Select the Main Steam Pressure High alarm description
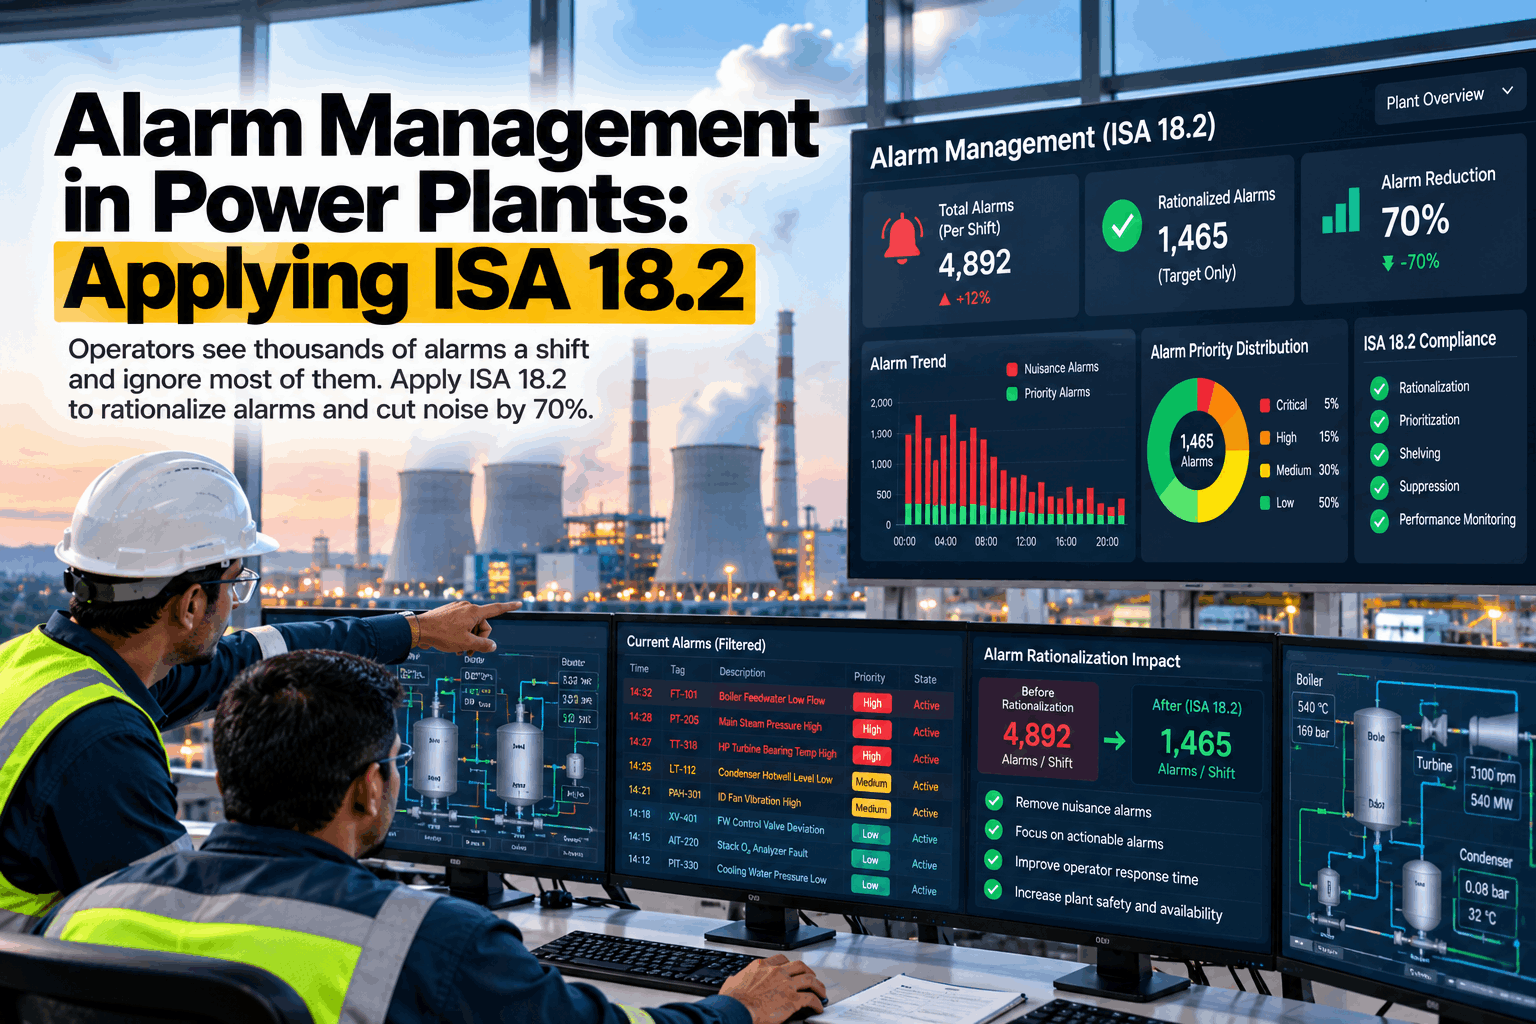The width and height of the screenshot is (1536, 1024). (x=770, y=724)
